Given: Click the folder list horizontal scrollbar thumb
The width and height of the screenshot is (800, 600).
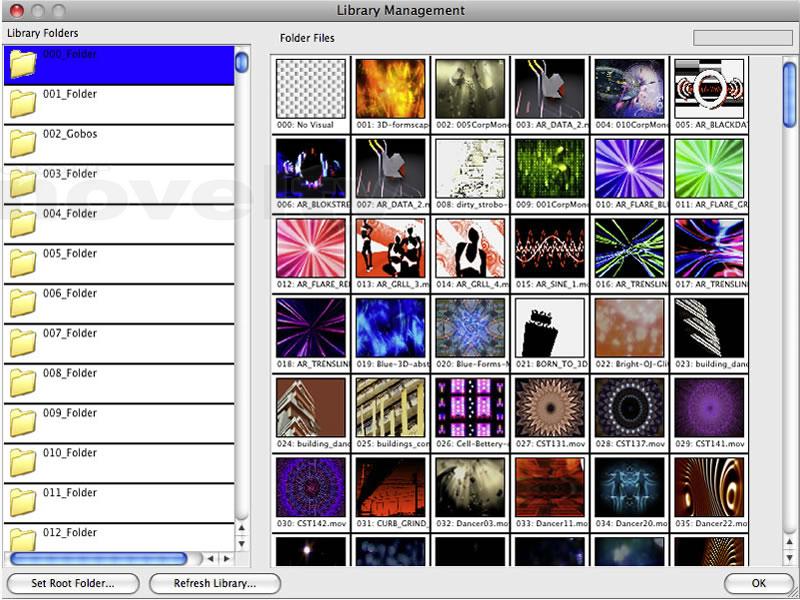Looking at the screenshot, I should pyautogui.click(x=98, y=558).
